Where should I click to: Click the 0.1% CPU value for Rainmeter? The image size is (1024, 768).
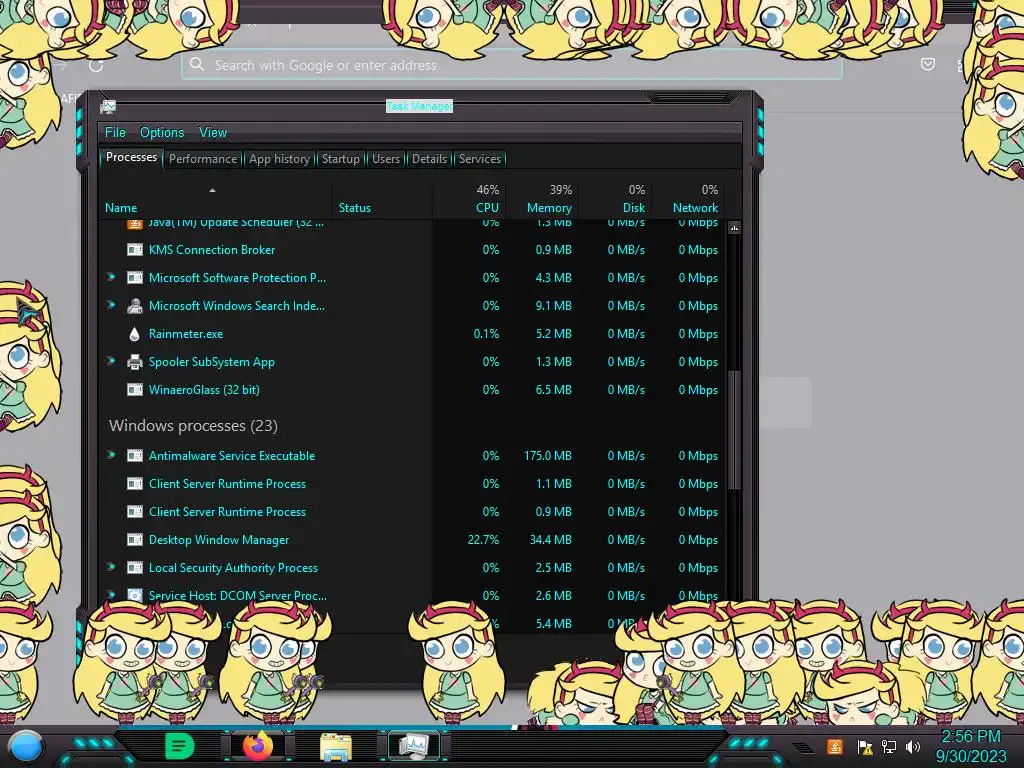tap(486, 334)
